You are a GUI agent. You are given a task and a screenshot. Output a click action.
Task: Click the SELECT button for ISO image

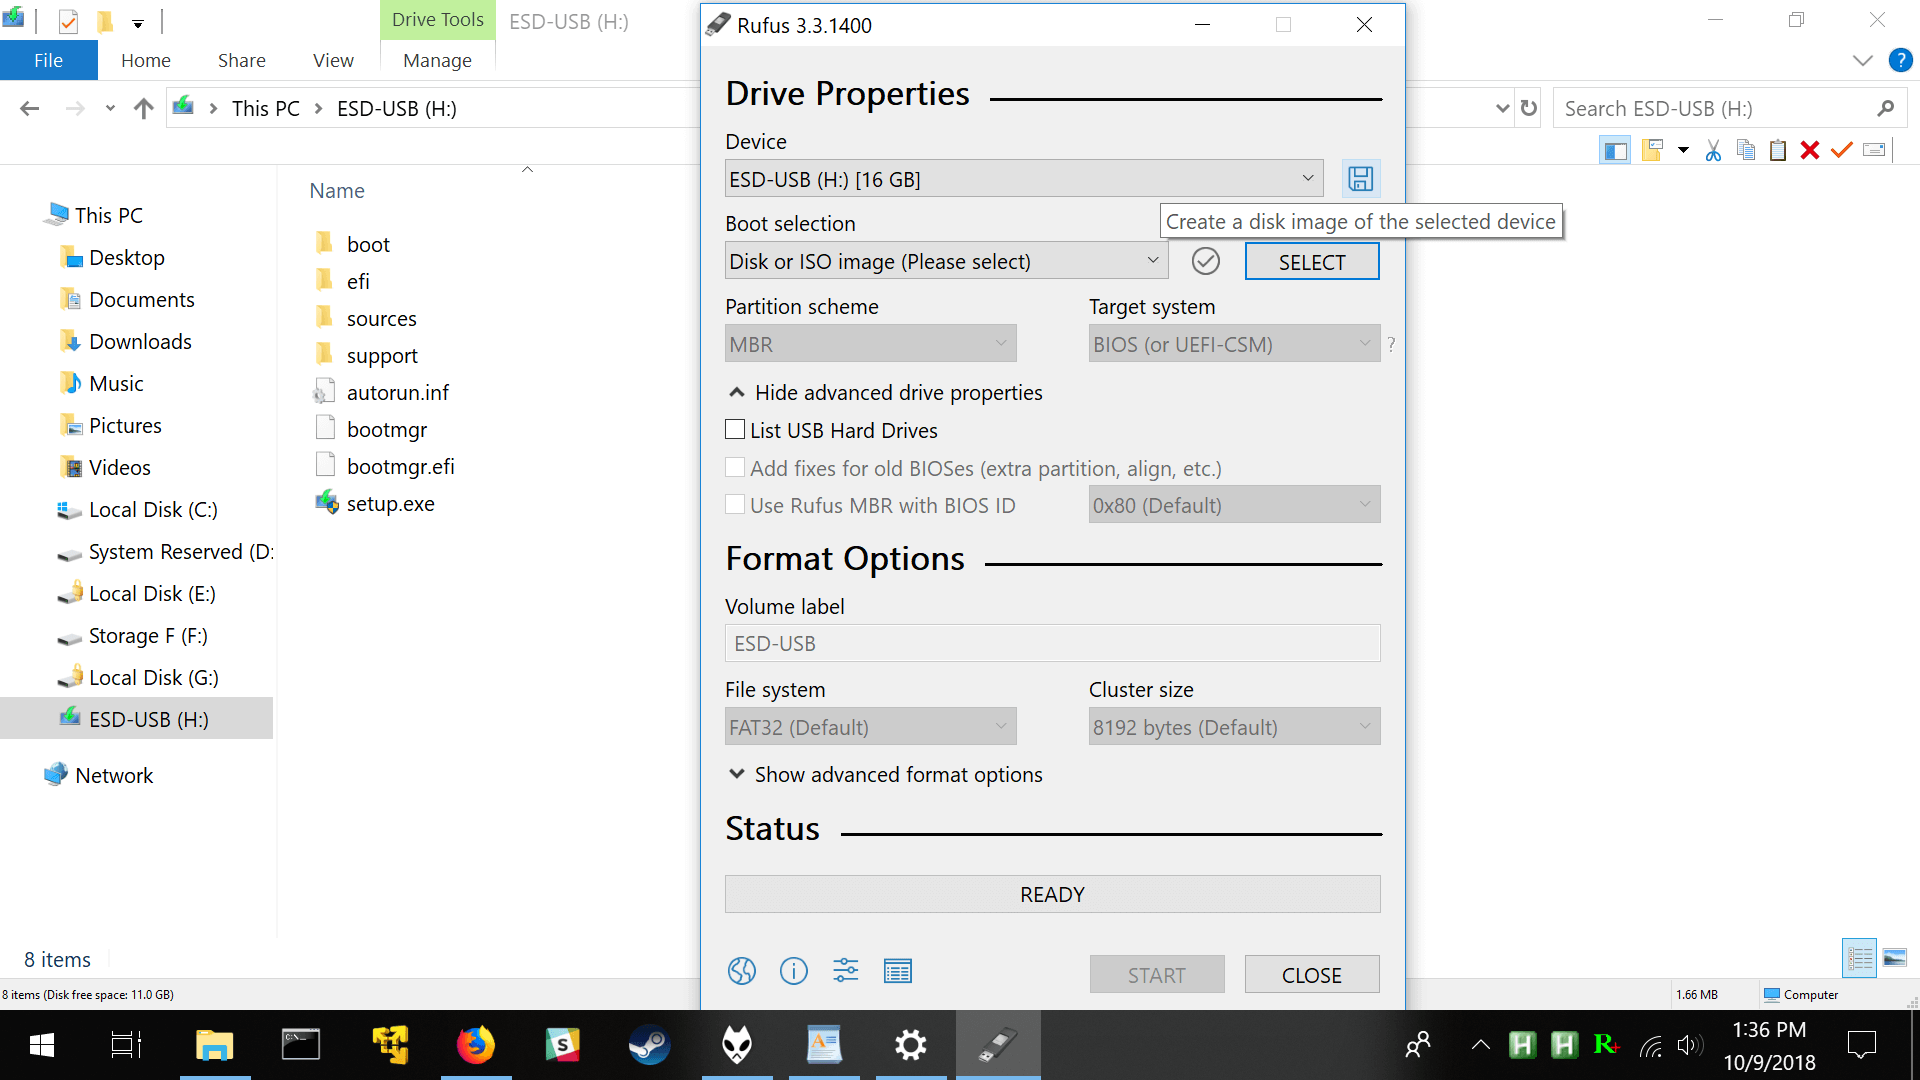coord(1311,261)
